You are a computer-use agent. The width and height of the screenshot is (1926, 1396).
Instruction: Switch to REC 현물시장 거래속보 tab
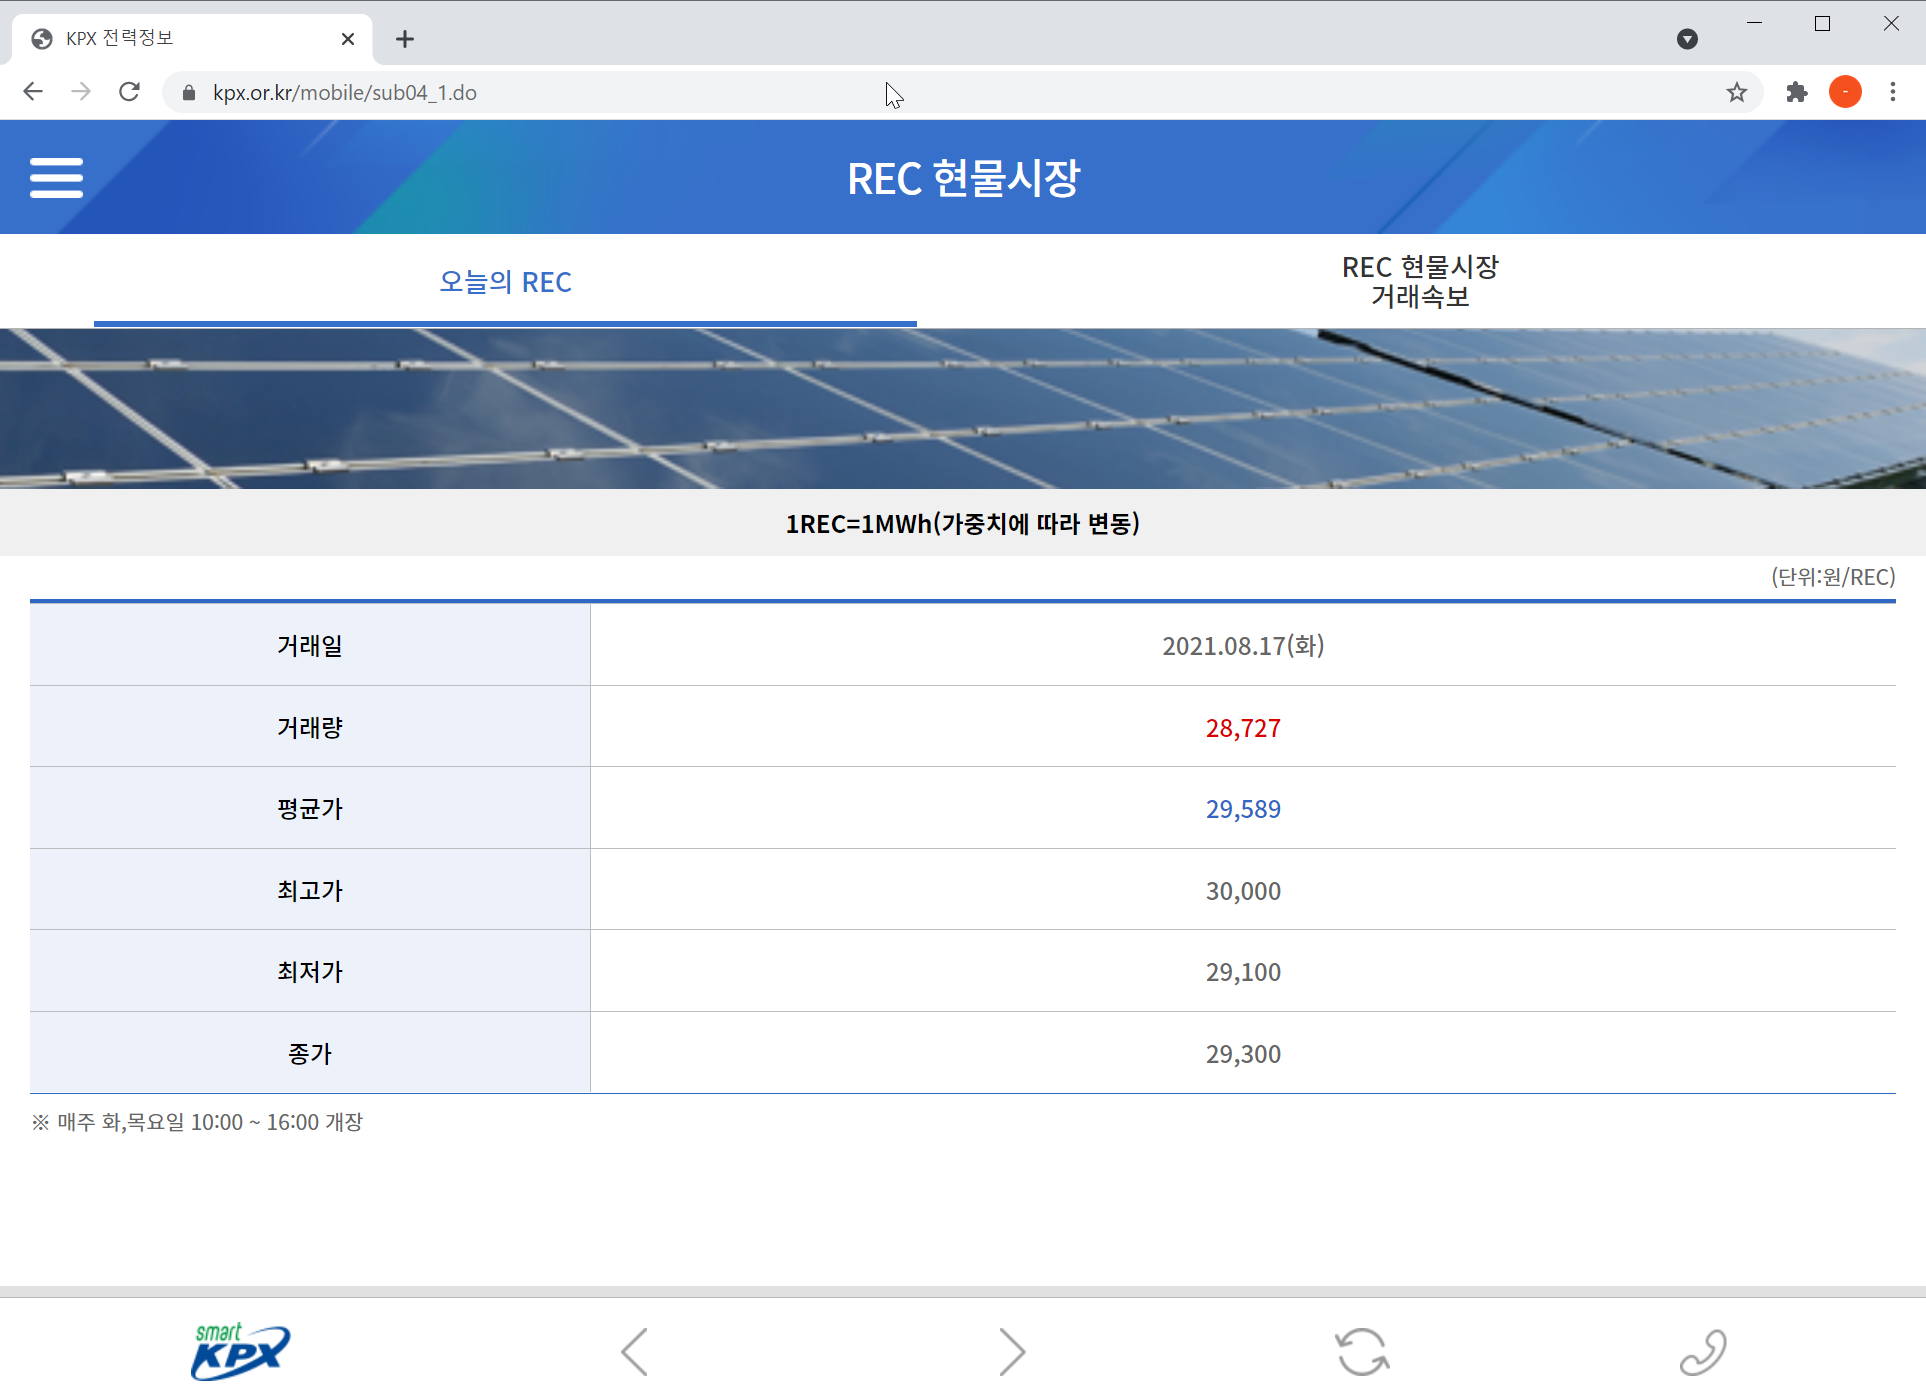coord(1420,282)
